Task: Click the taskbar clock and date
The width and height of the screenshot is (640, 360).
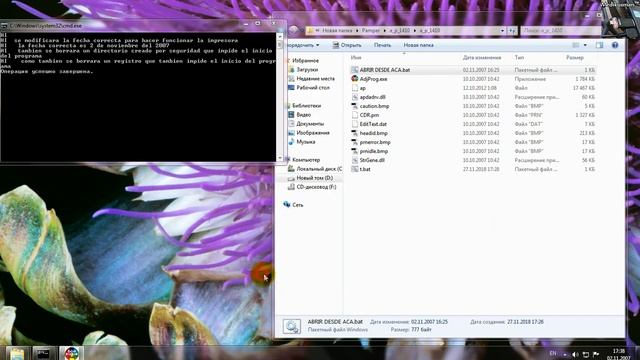Action: tap(618, 354)
